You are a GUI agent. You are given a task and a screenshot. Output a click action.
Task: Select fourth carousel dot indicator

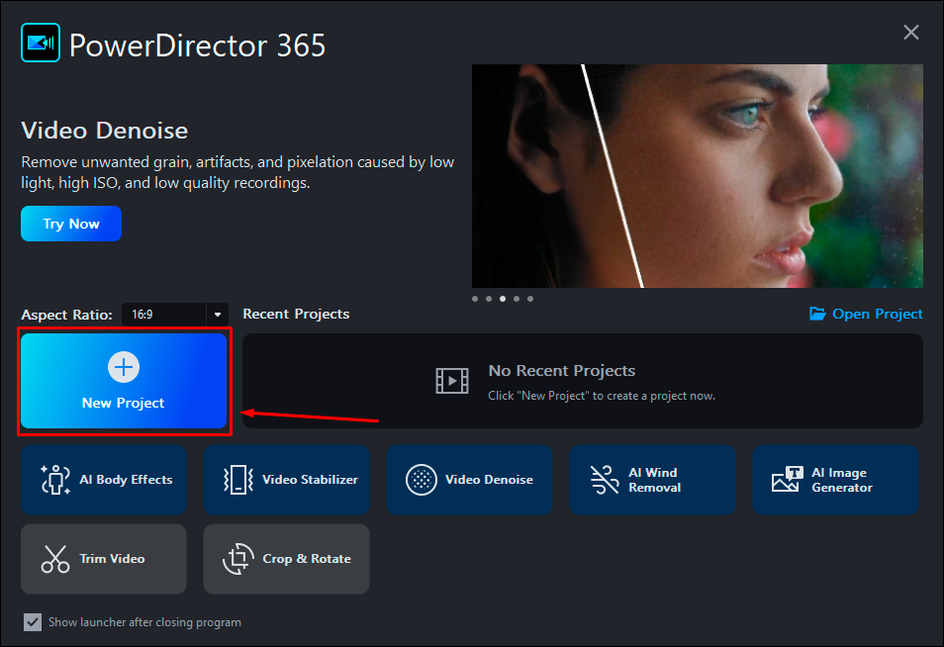[517, 299]
